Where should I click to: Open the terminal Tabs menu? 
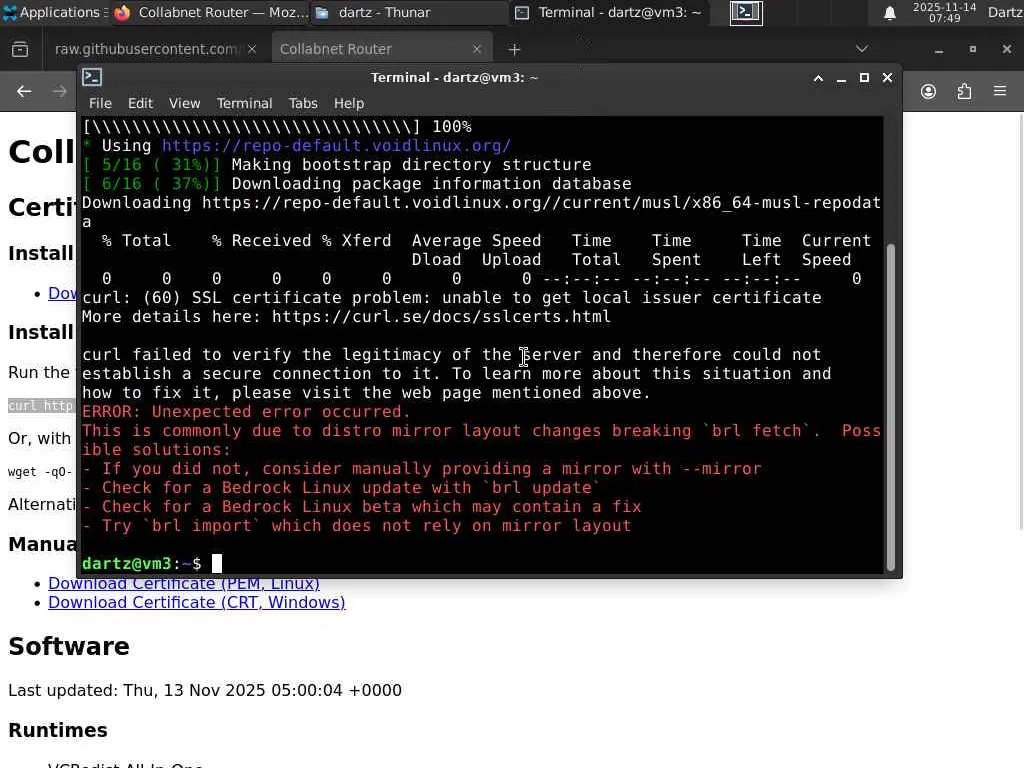coord(303,103)
